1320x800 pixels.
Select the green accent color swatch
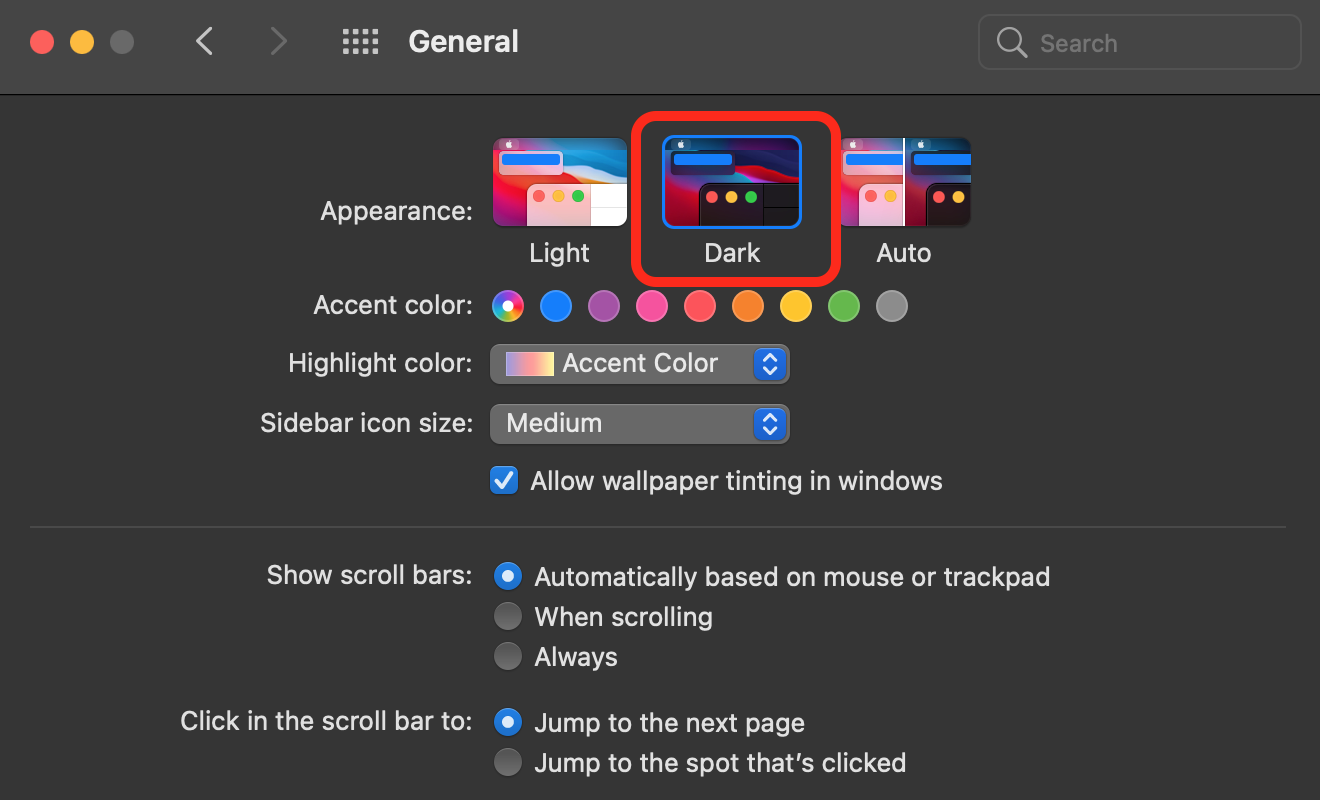pos(843,306)
